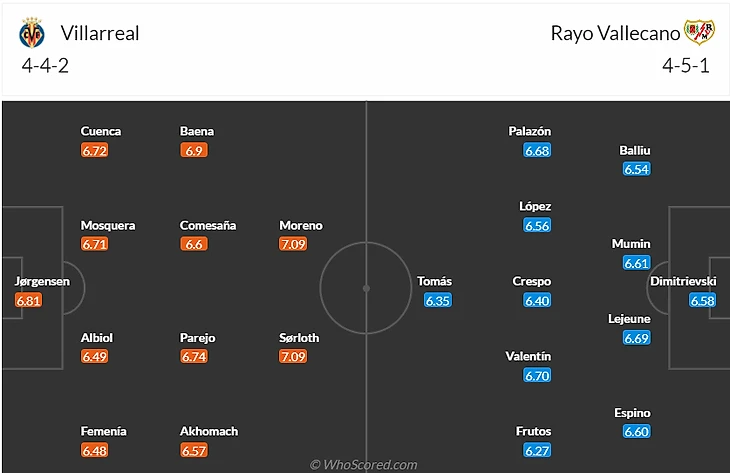The image size is (730, 473).
Task: Click the Rayo Vallecano 4-5-1 formation label
Action: [x=684, y=67]
